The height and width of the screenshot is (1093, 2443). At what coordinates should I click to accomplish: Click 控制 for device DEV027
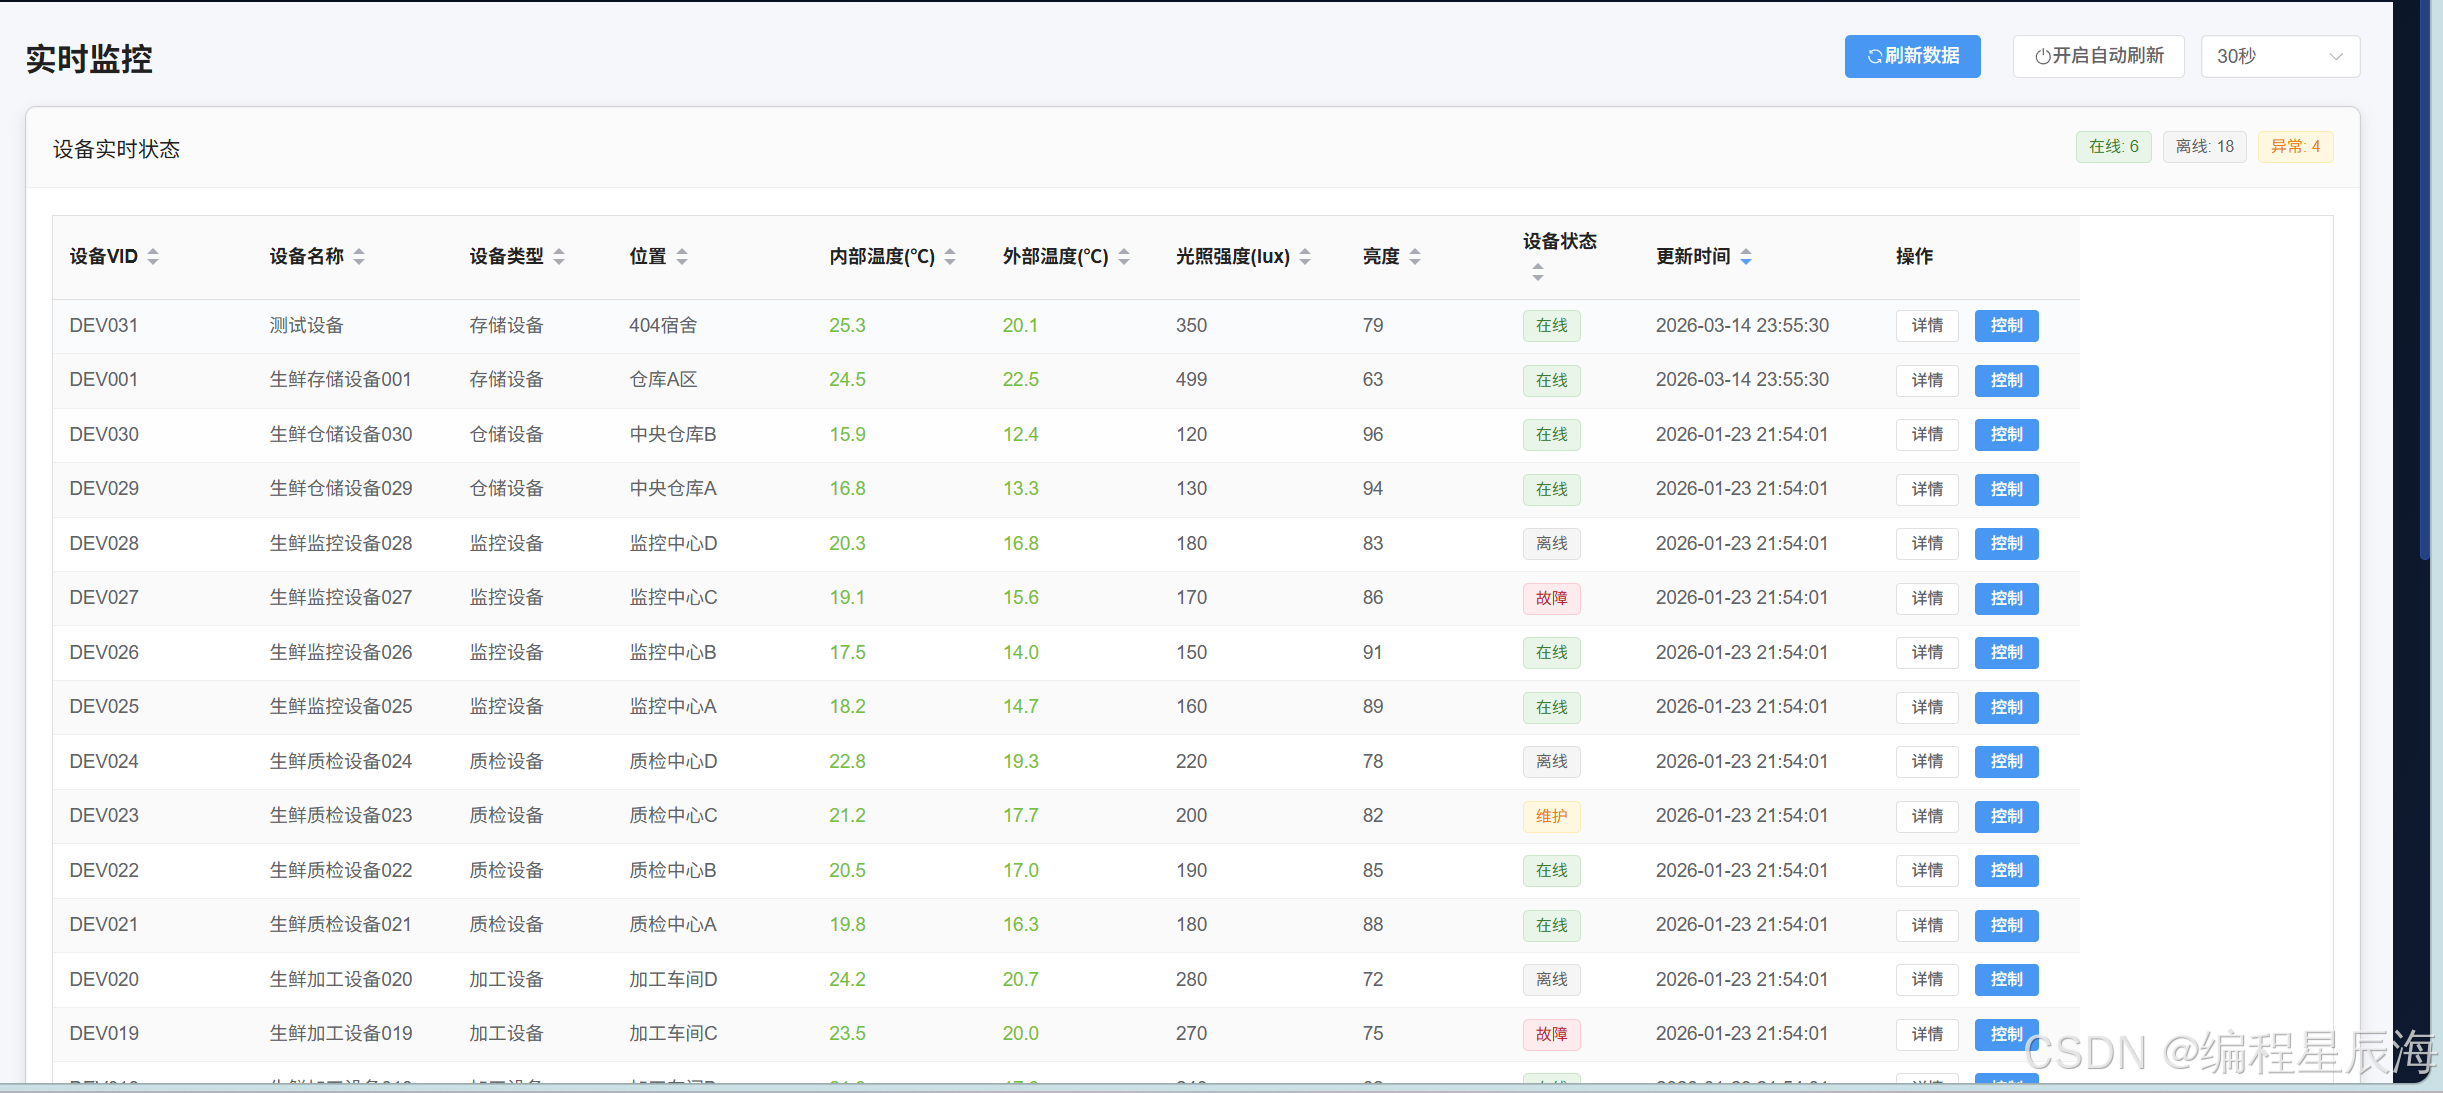point(2006,598)
